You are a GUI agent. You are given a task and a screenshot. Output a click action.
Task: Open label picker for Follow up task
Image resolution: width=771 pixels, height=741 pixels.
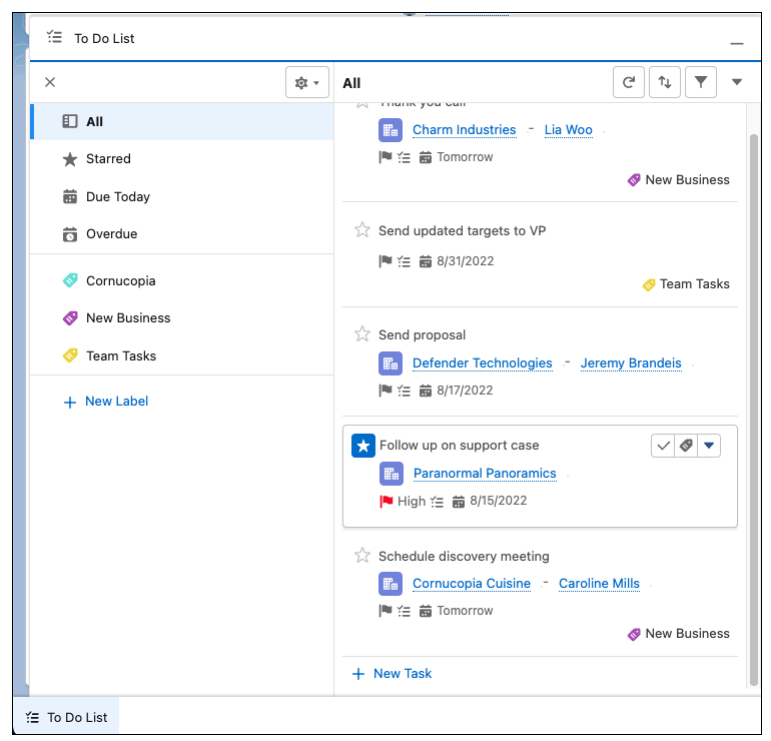pyautogui.click(x=686, y=445)
